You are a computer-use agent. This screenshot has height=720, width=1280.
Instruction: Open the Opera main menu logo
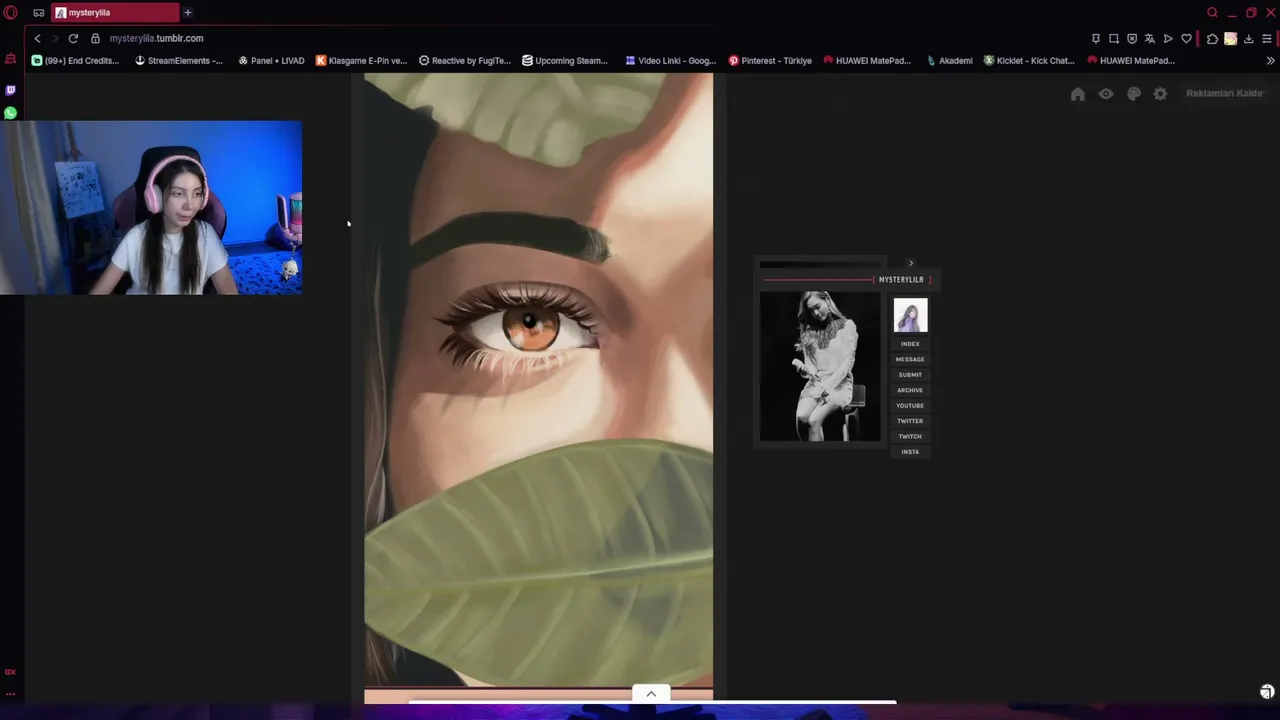tap(11, 13)
